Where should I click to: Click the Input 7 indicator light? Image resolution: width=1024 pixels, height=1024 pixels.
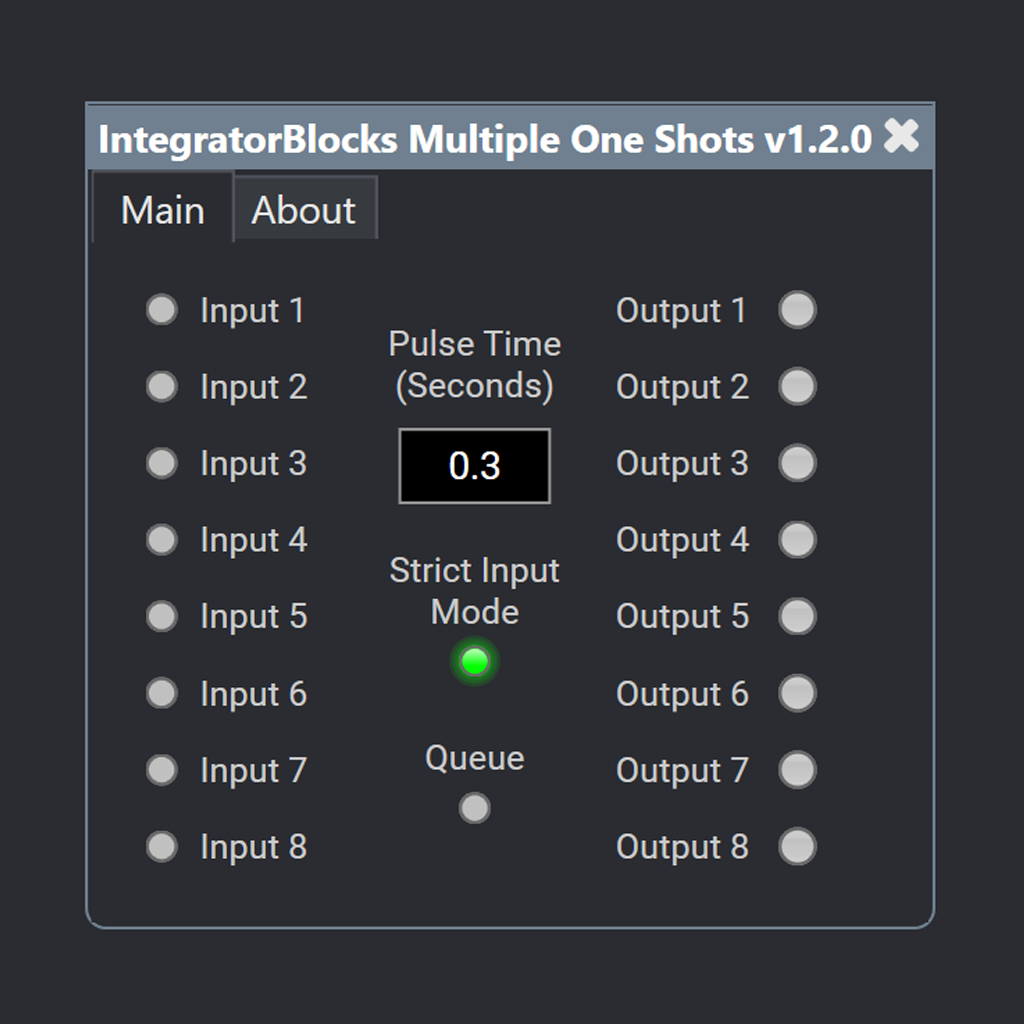pyautogui.click(x=161, y=770)
